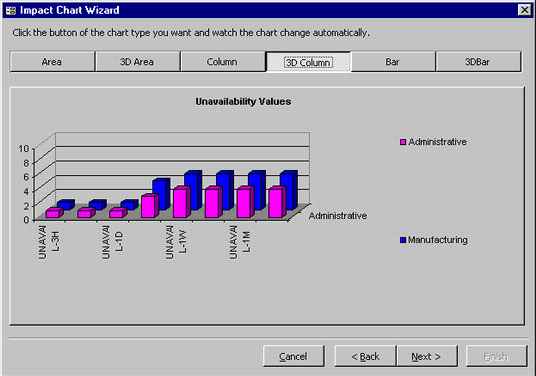Click the disabled Finish button
Image resolution: width=536 pixels, height=376 pixels.
(x=496, y=356)
